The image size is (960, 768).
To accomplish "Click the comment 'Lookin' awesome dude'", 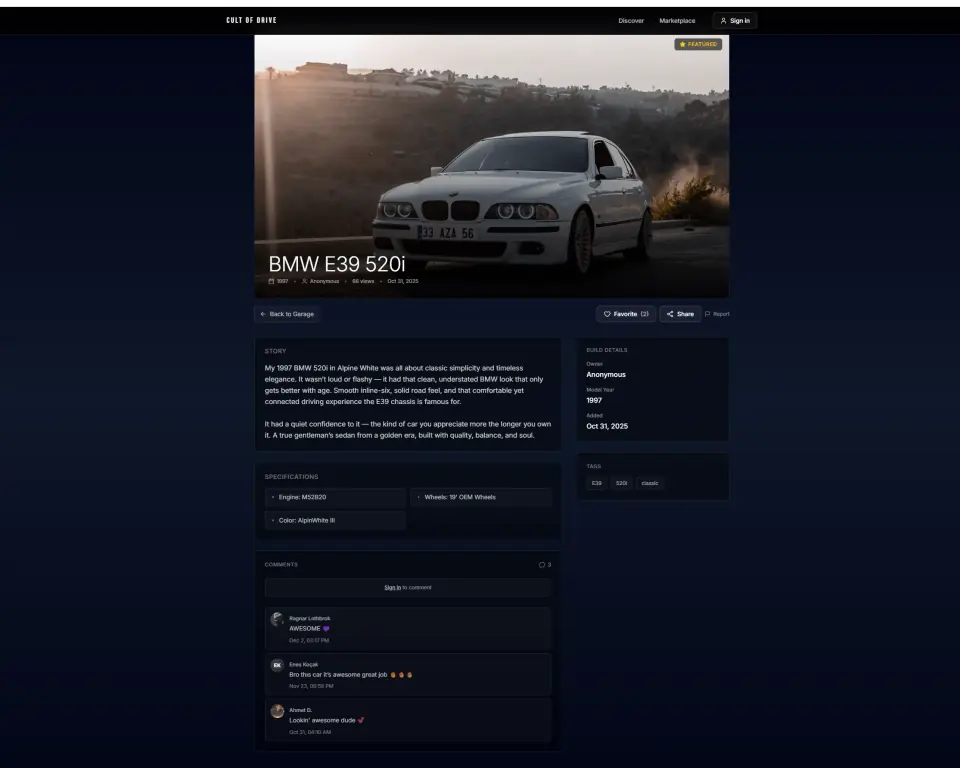I will pos(326,721).
